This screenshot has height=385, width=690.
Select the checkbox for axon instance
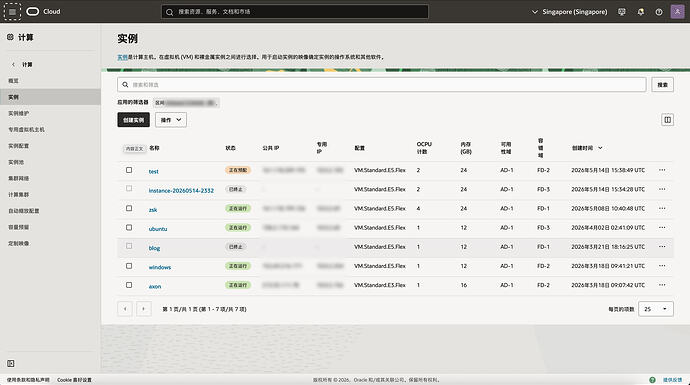[129, 285]
